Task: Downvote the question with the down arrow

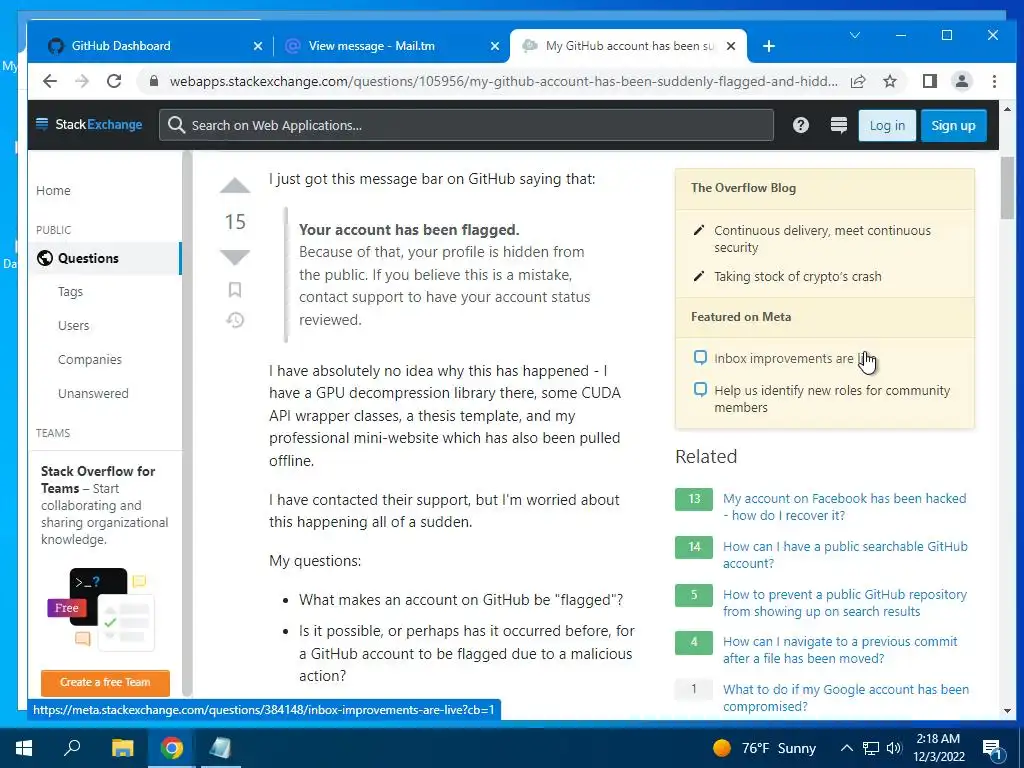Action: pyautogui.click(x=235, y=257)
